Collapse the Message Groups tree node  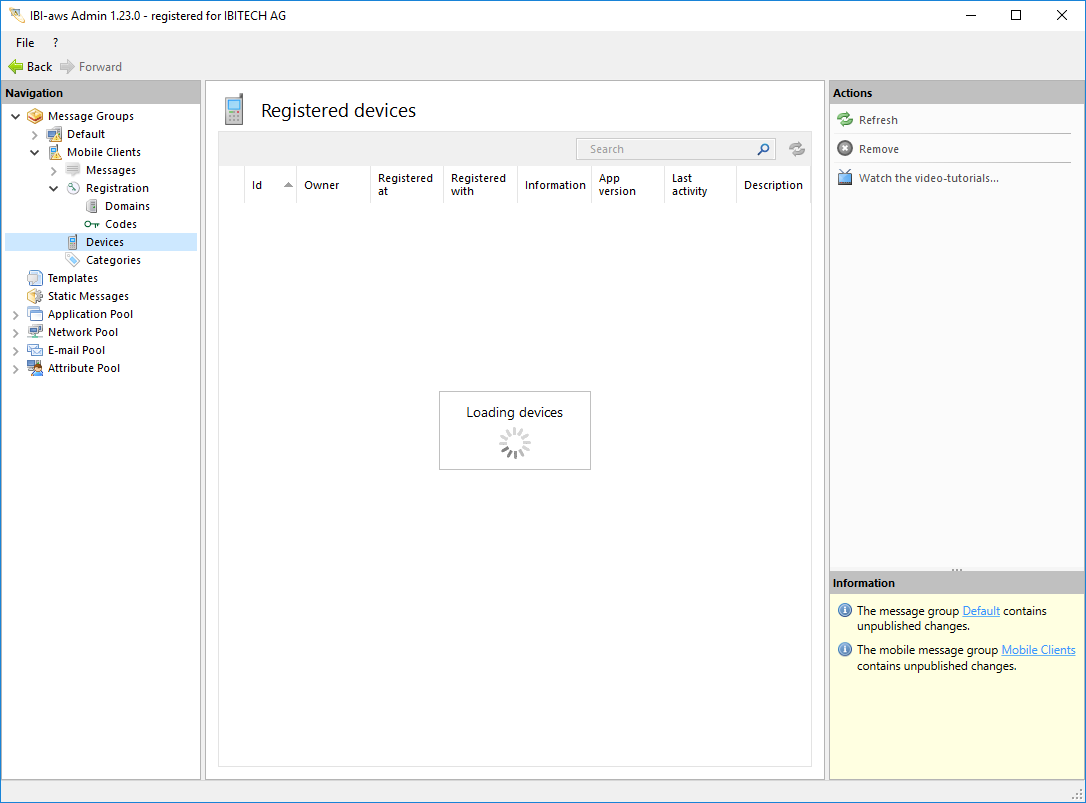[x=16, y=116]
